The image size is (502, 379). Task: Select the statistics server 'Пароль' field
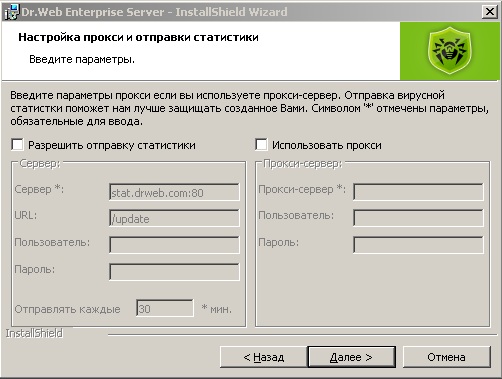point(174,272)
